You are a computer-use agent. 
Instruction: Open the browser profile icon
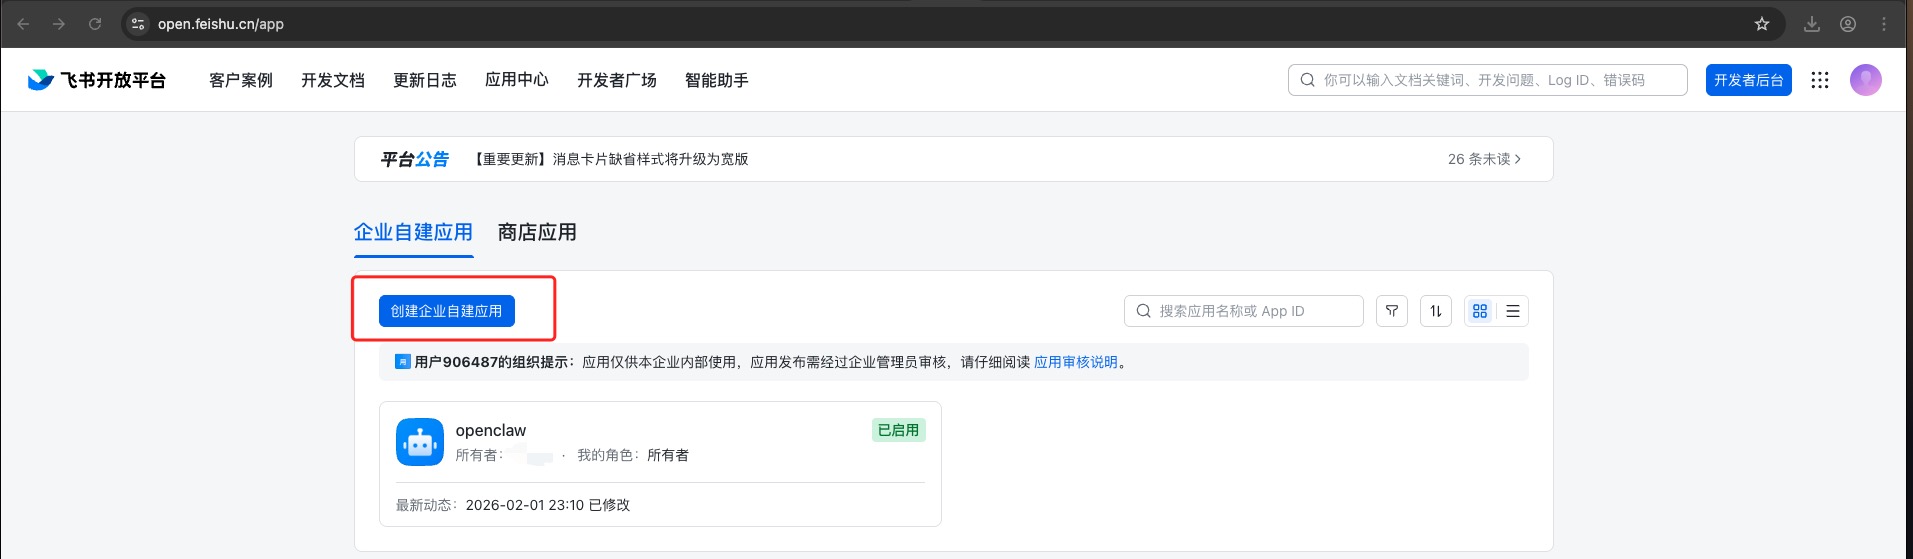[1848, 24]
